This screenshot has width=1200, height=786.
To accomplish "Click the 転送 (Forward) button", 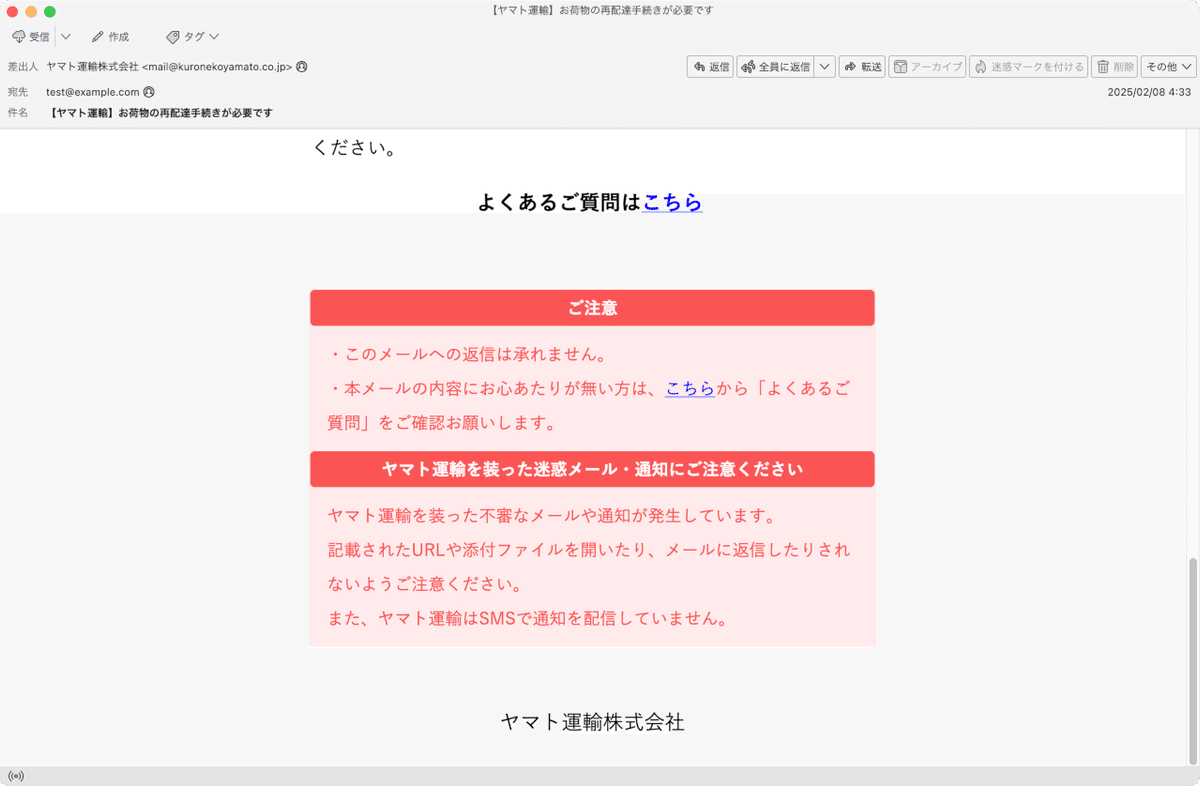I will coord(862,67).
